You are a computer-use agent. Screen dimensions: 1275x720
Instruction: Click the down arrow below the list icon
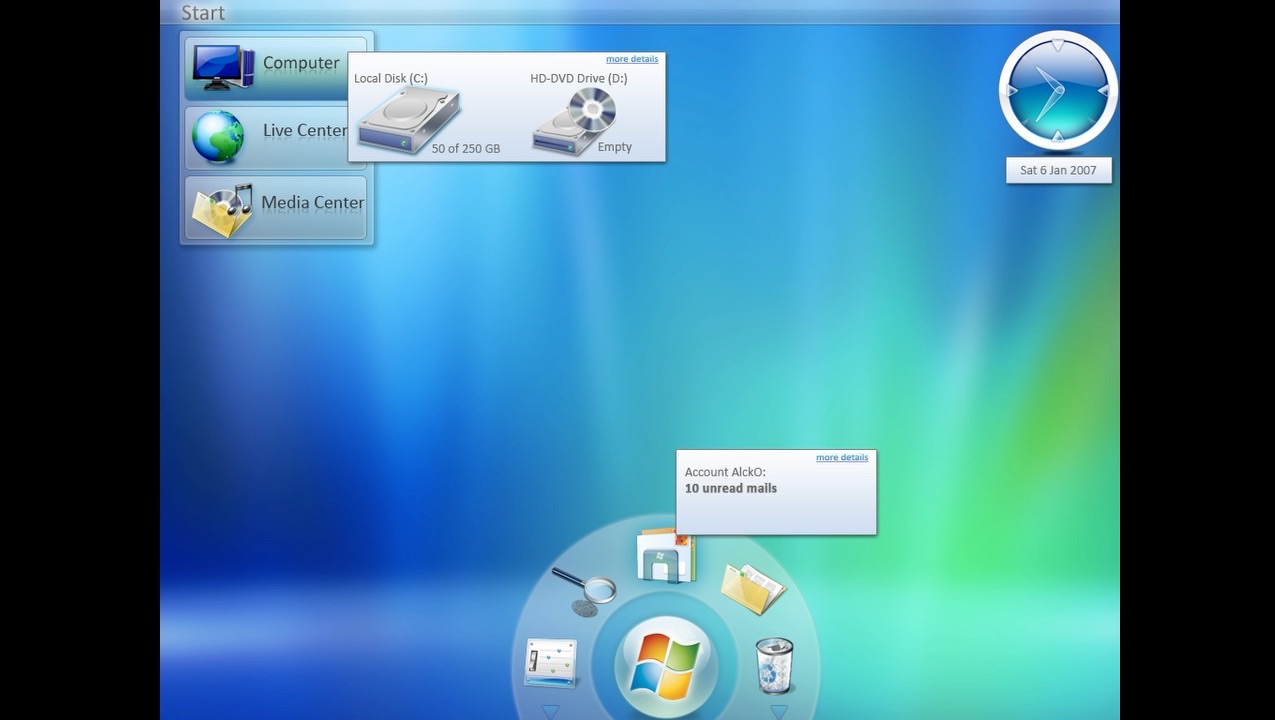click(550, 712)
